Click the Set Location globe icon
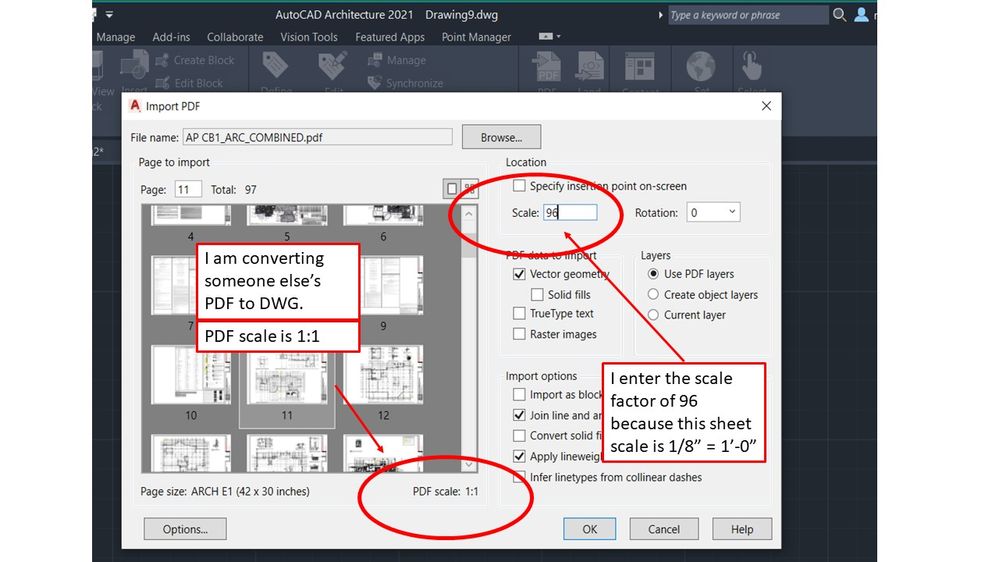Image resolution: width=999 pixels, height=562 pixels. 701,66
